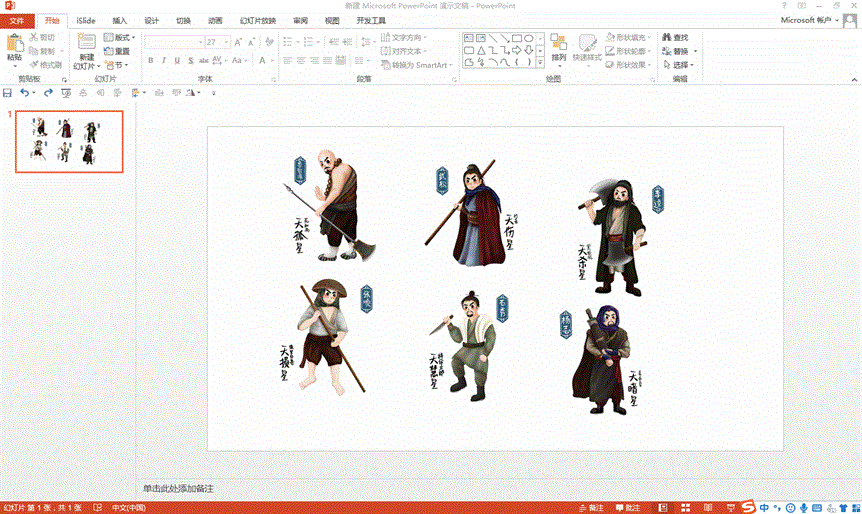Open the Arrange (排列) tool

point(558,47)
